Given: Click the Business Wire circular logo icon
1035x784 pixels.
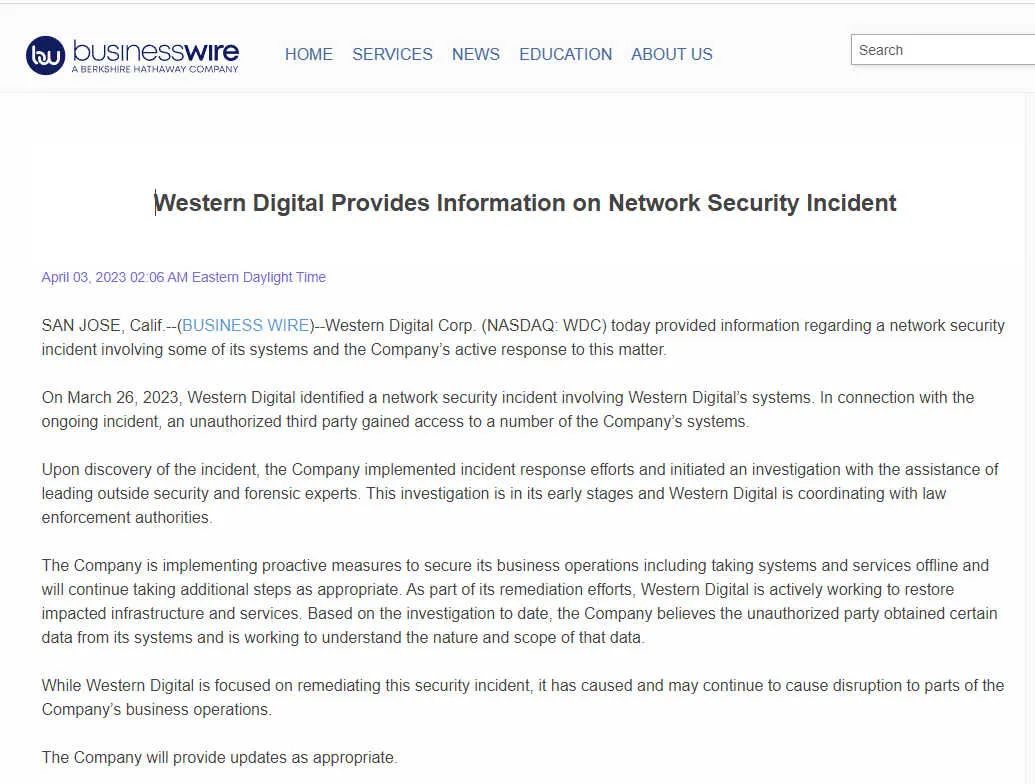Looking at the screenshot, I should pyautogui.click(x=46, y=55).
